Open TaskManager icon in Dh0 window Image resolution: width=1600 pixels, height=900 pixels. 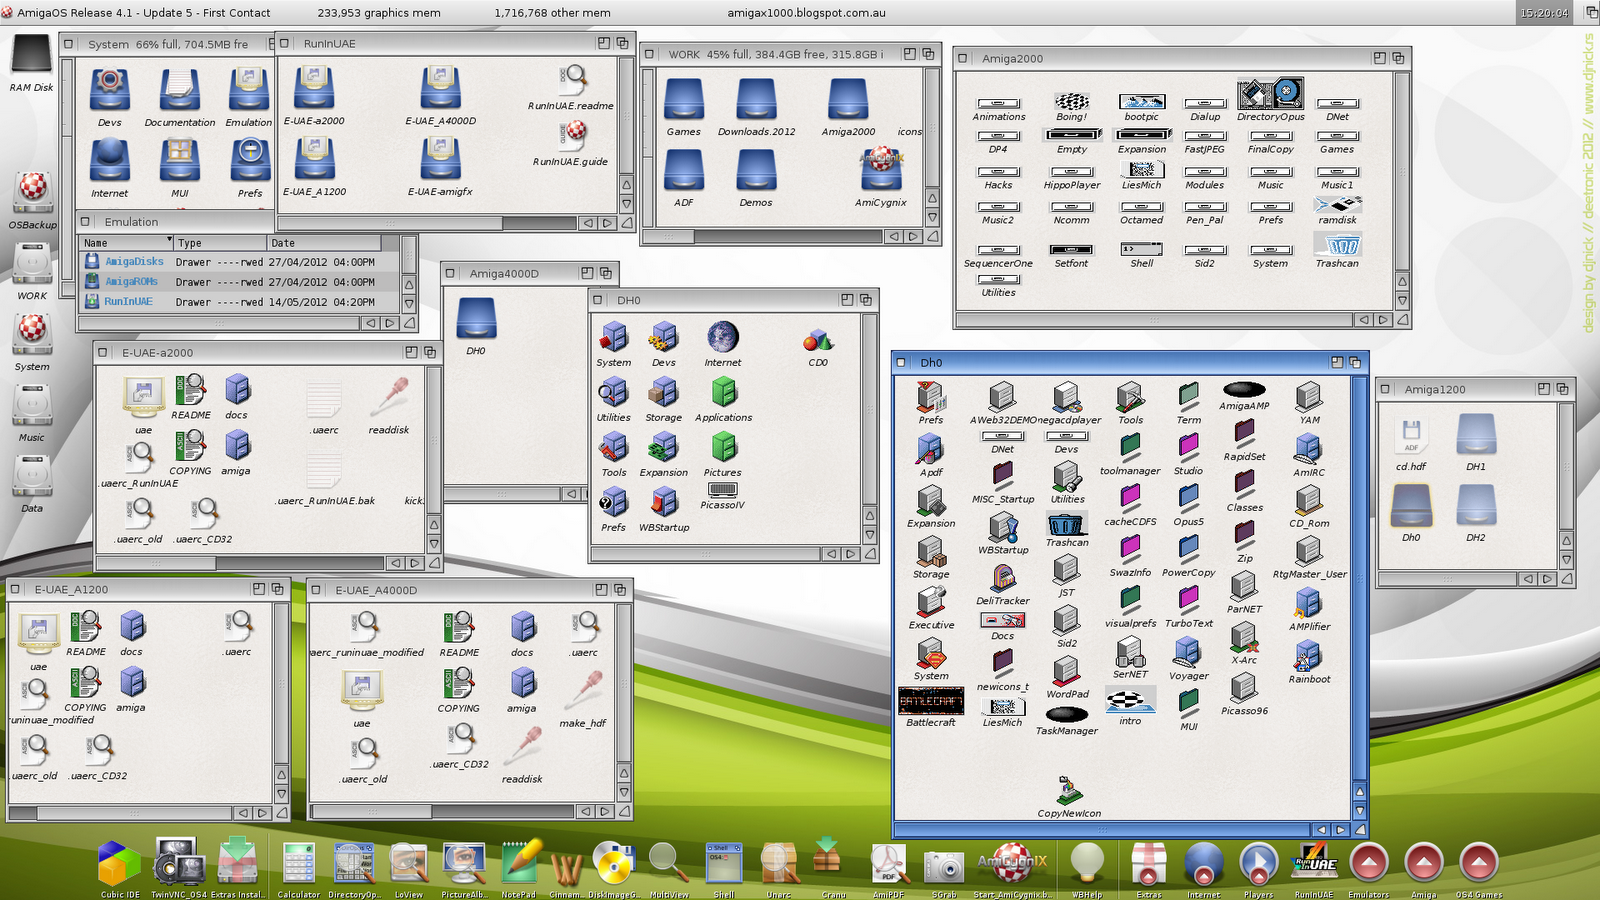(1067, 715)
